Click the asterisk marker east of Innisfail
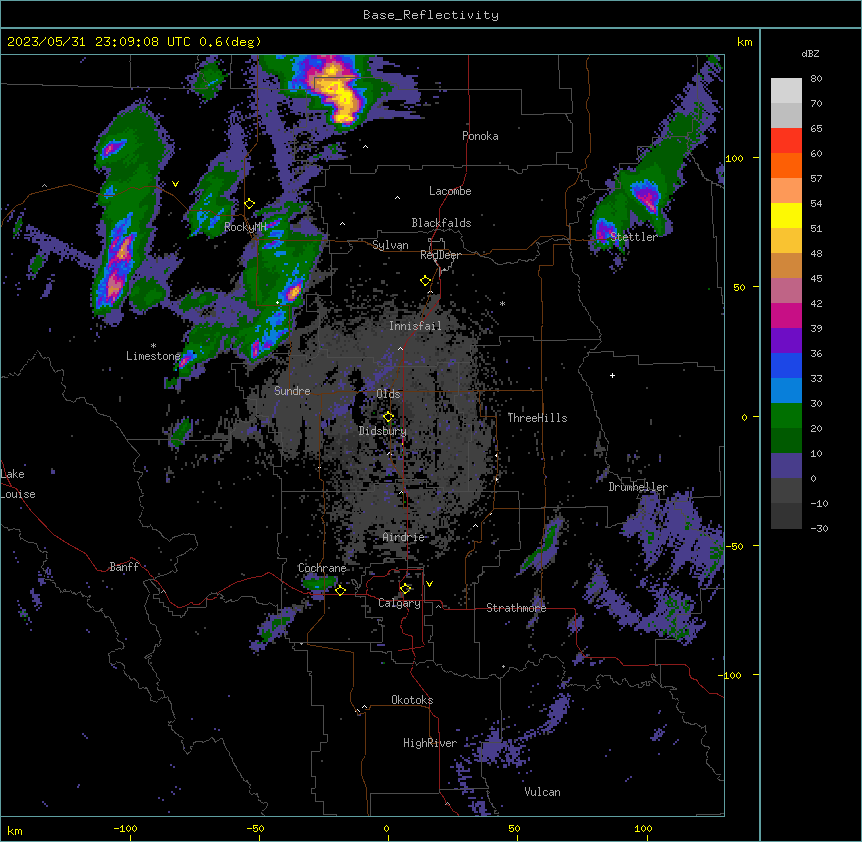The width and height of the screenshot is (862, 842). [502, 303]
